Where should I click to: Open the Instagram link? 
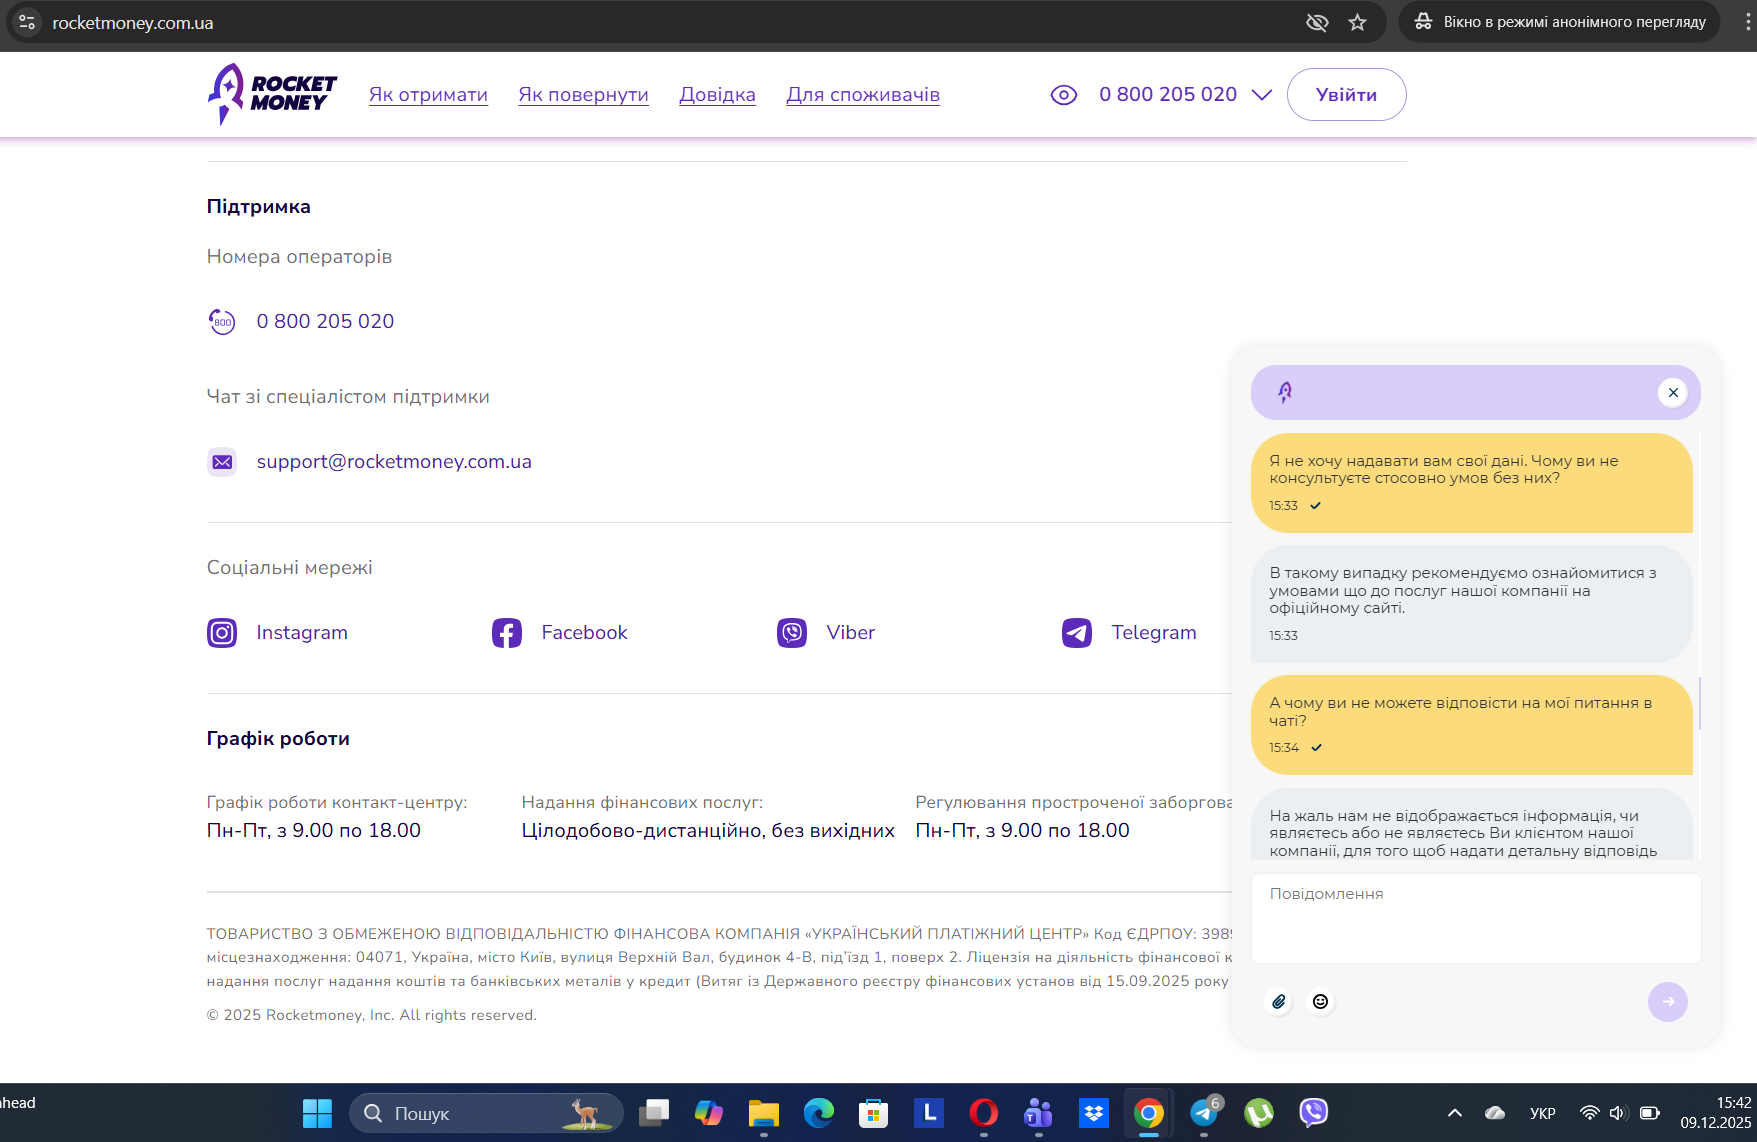302,633
